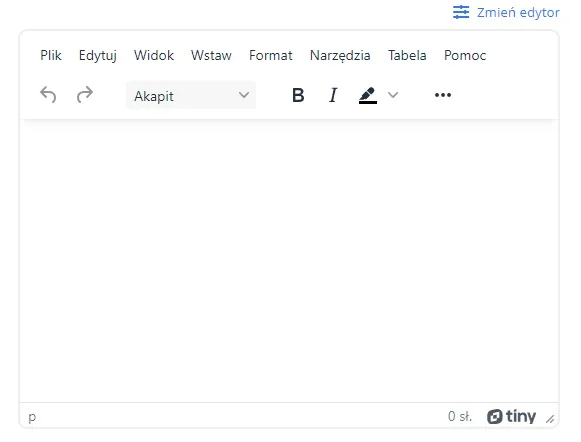Open the Edytuj menu
The width and height of the screenshot is (581, 442).
(x=98, y=55)
